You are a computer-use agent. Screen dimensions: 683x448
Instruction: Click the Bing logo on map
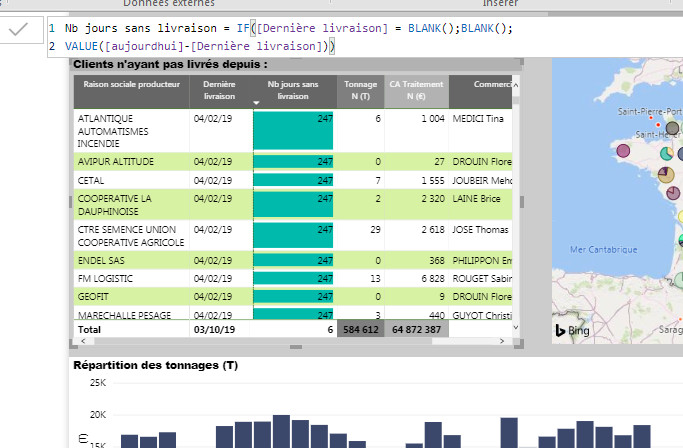pos(572,330)
